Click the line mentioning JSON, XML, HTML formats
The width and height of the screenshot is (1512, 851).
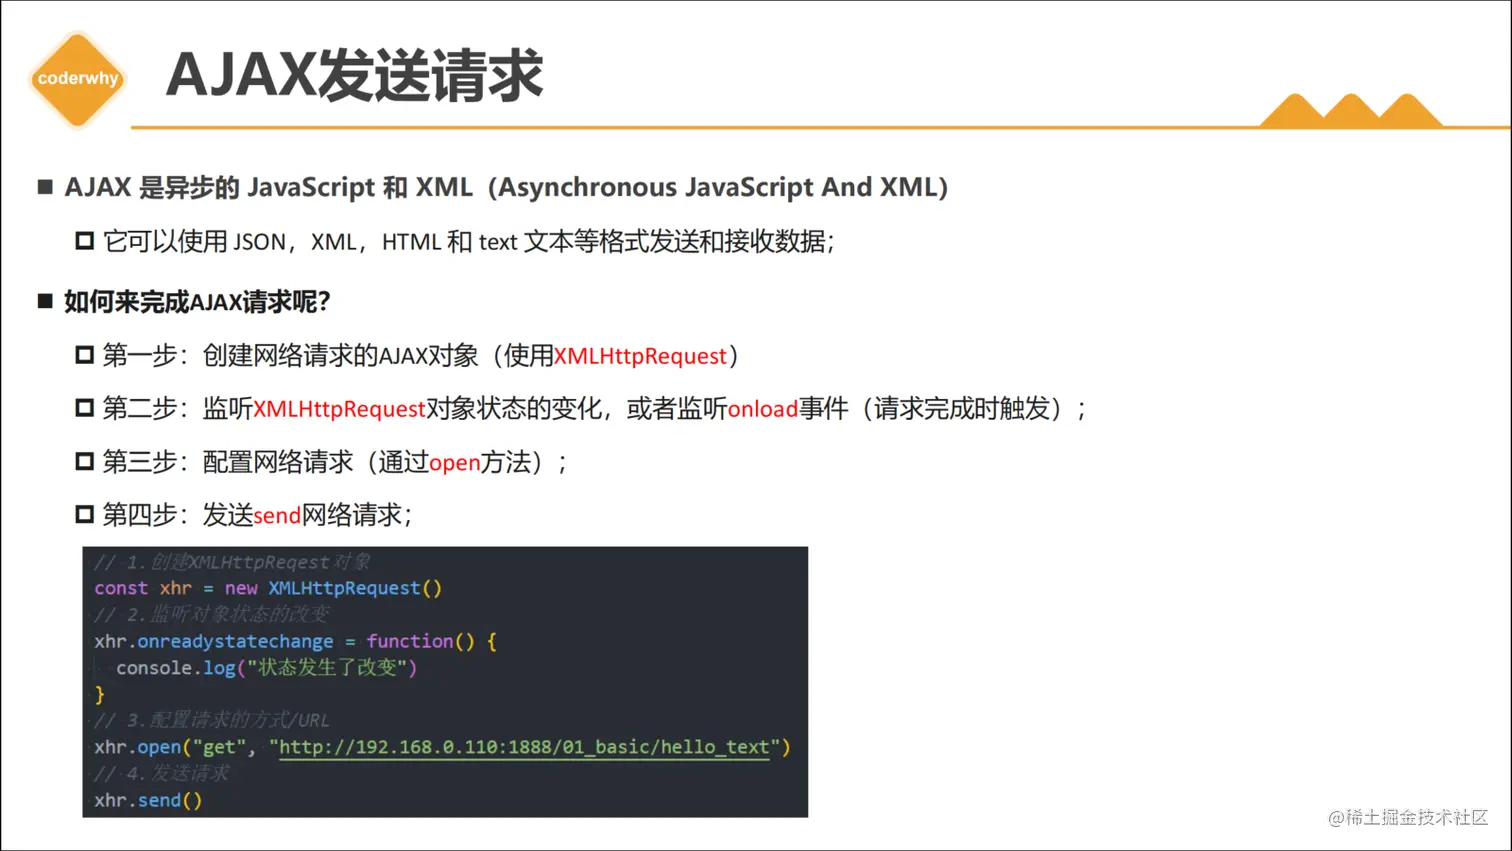[x=469, y=241]
